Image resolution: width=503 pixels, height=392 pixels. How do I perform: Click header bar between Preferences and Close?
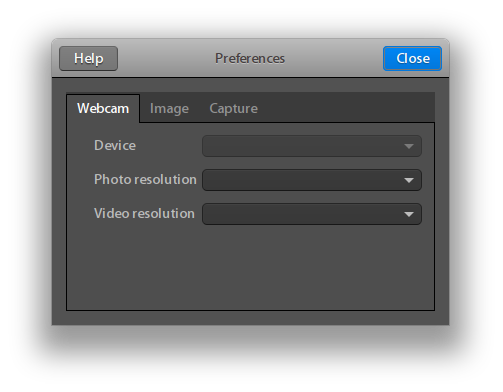pos(333,58)
